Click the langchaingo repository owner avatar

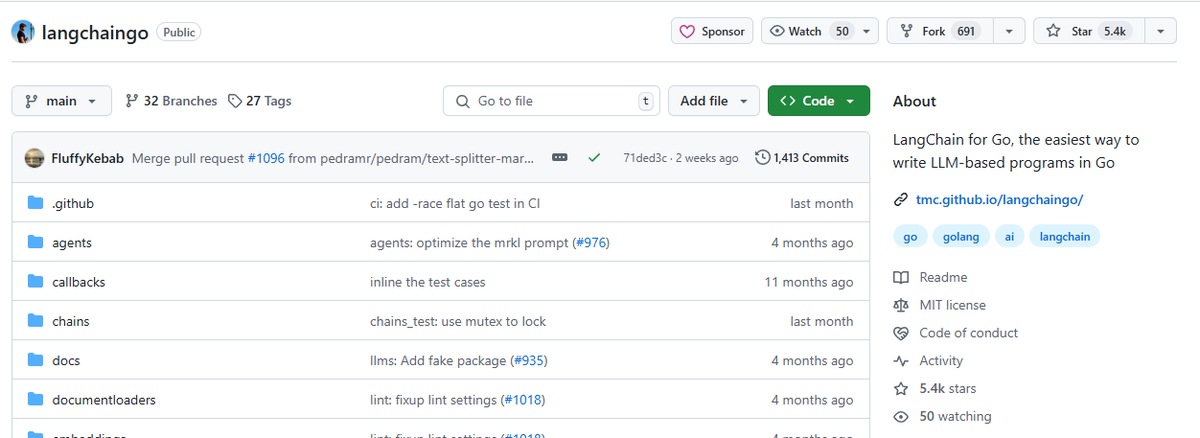tap(23, 32)
